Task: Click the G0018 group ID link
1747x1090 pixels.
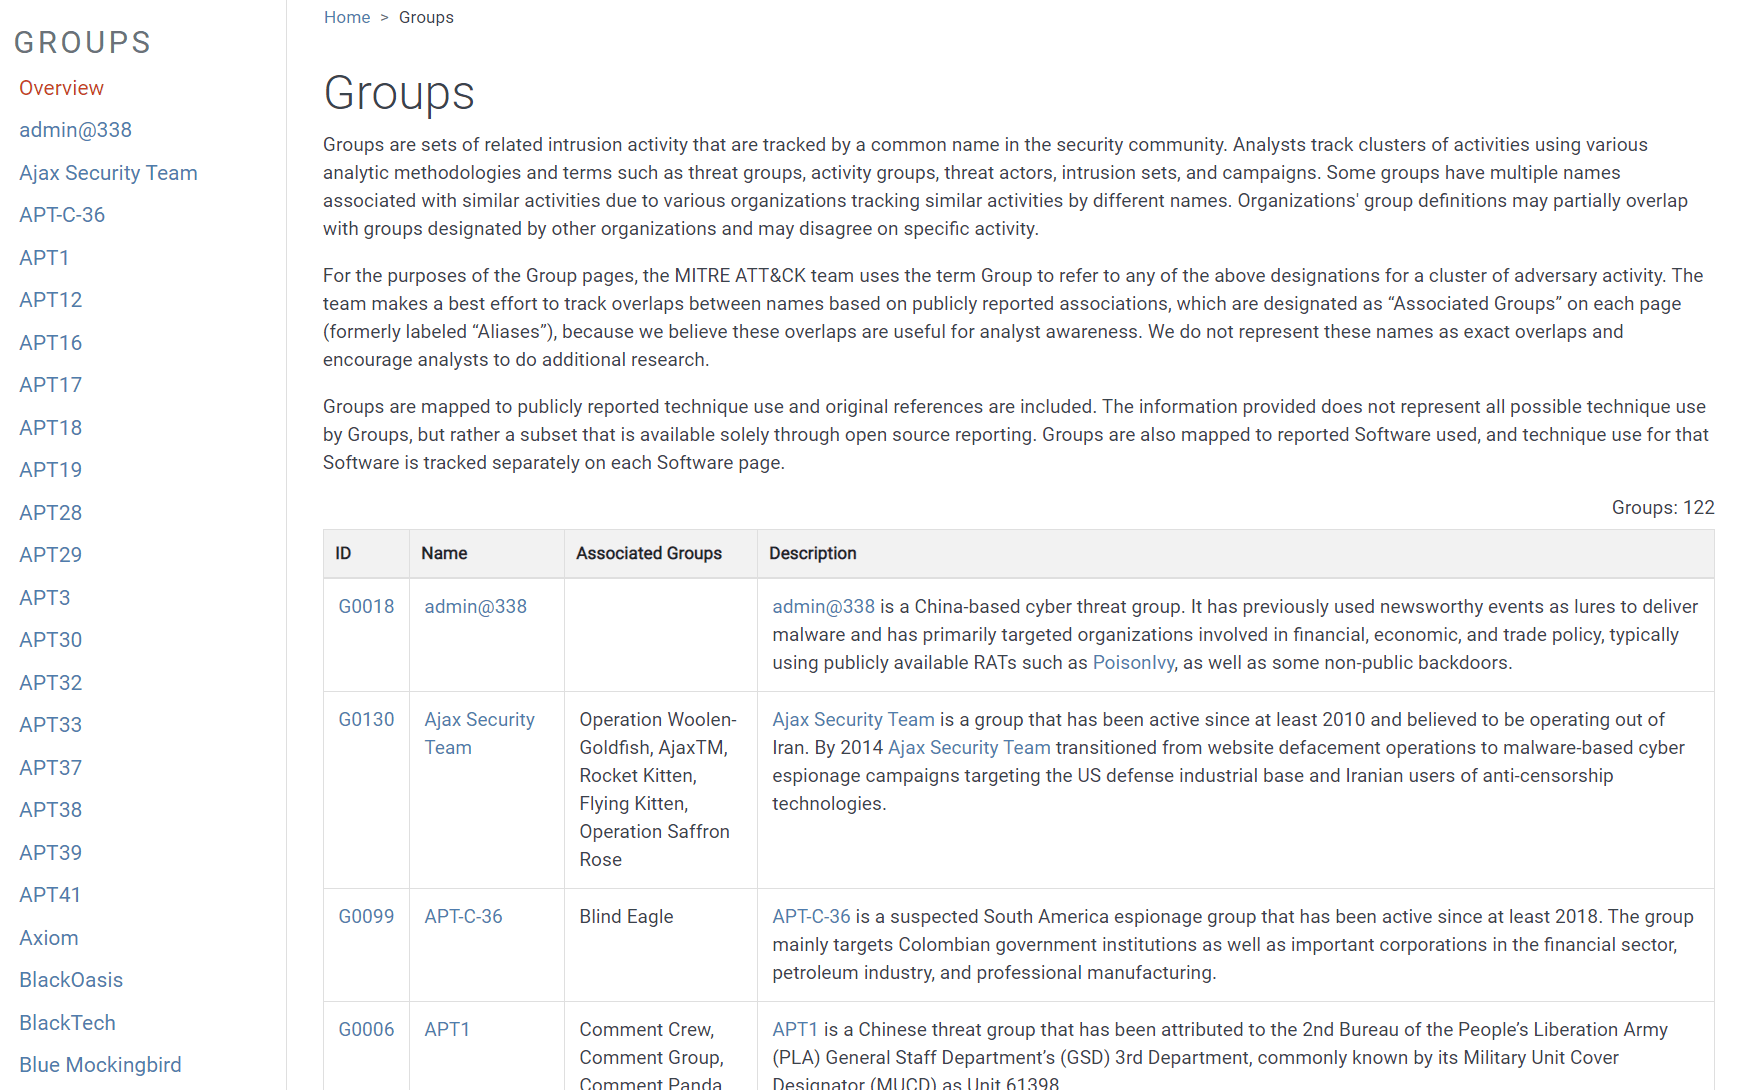Action: tap(366, 606)
